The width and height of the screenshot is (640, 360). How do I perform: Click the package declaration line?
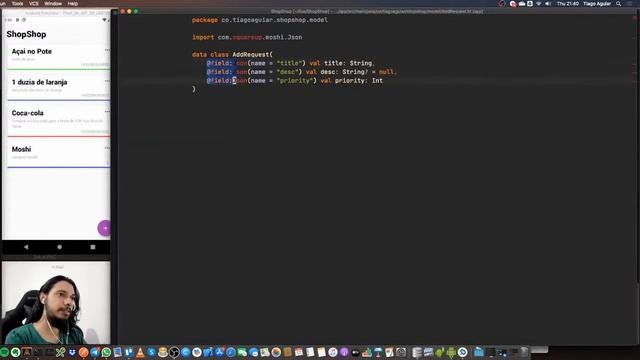coord(260,20)
